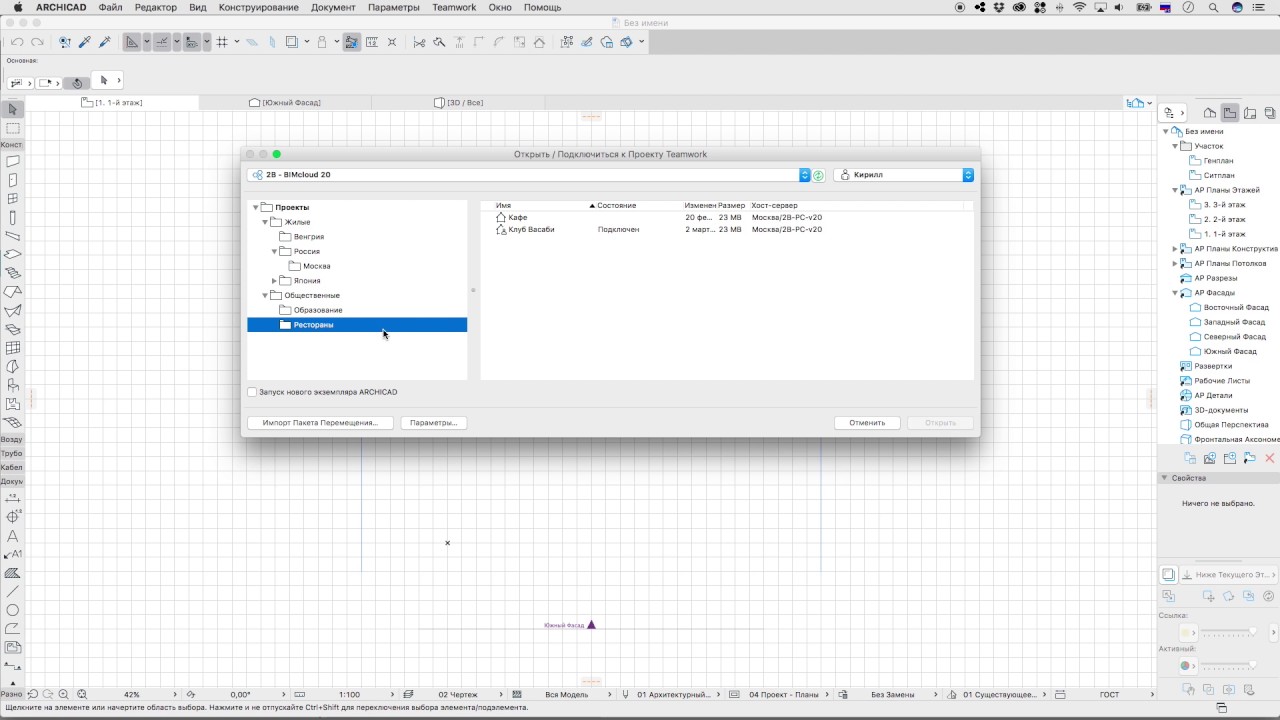This screenshot has width=1280, height=720.
Task: Select the Curtain Wall tool in the toolbox
Action: point(13,348)
